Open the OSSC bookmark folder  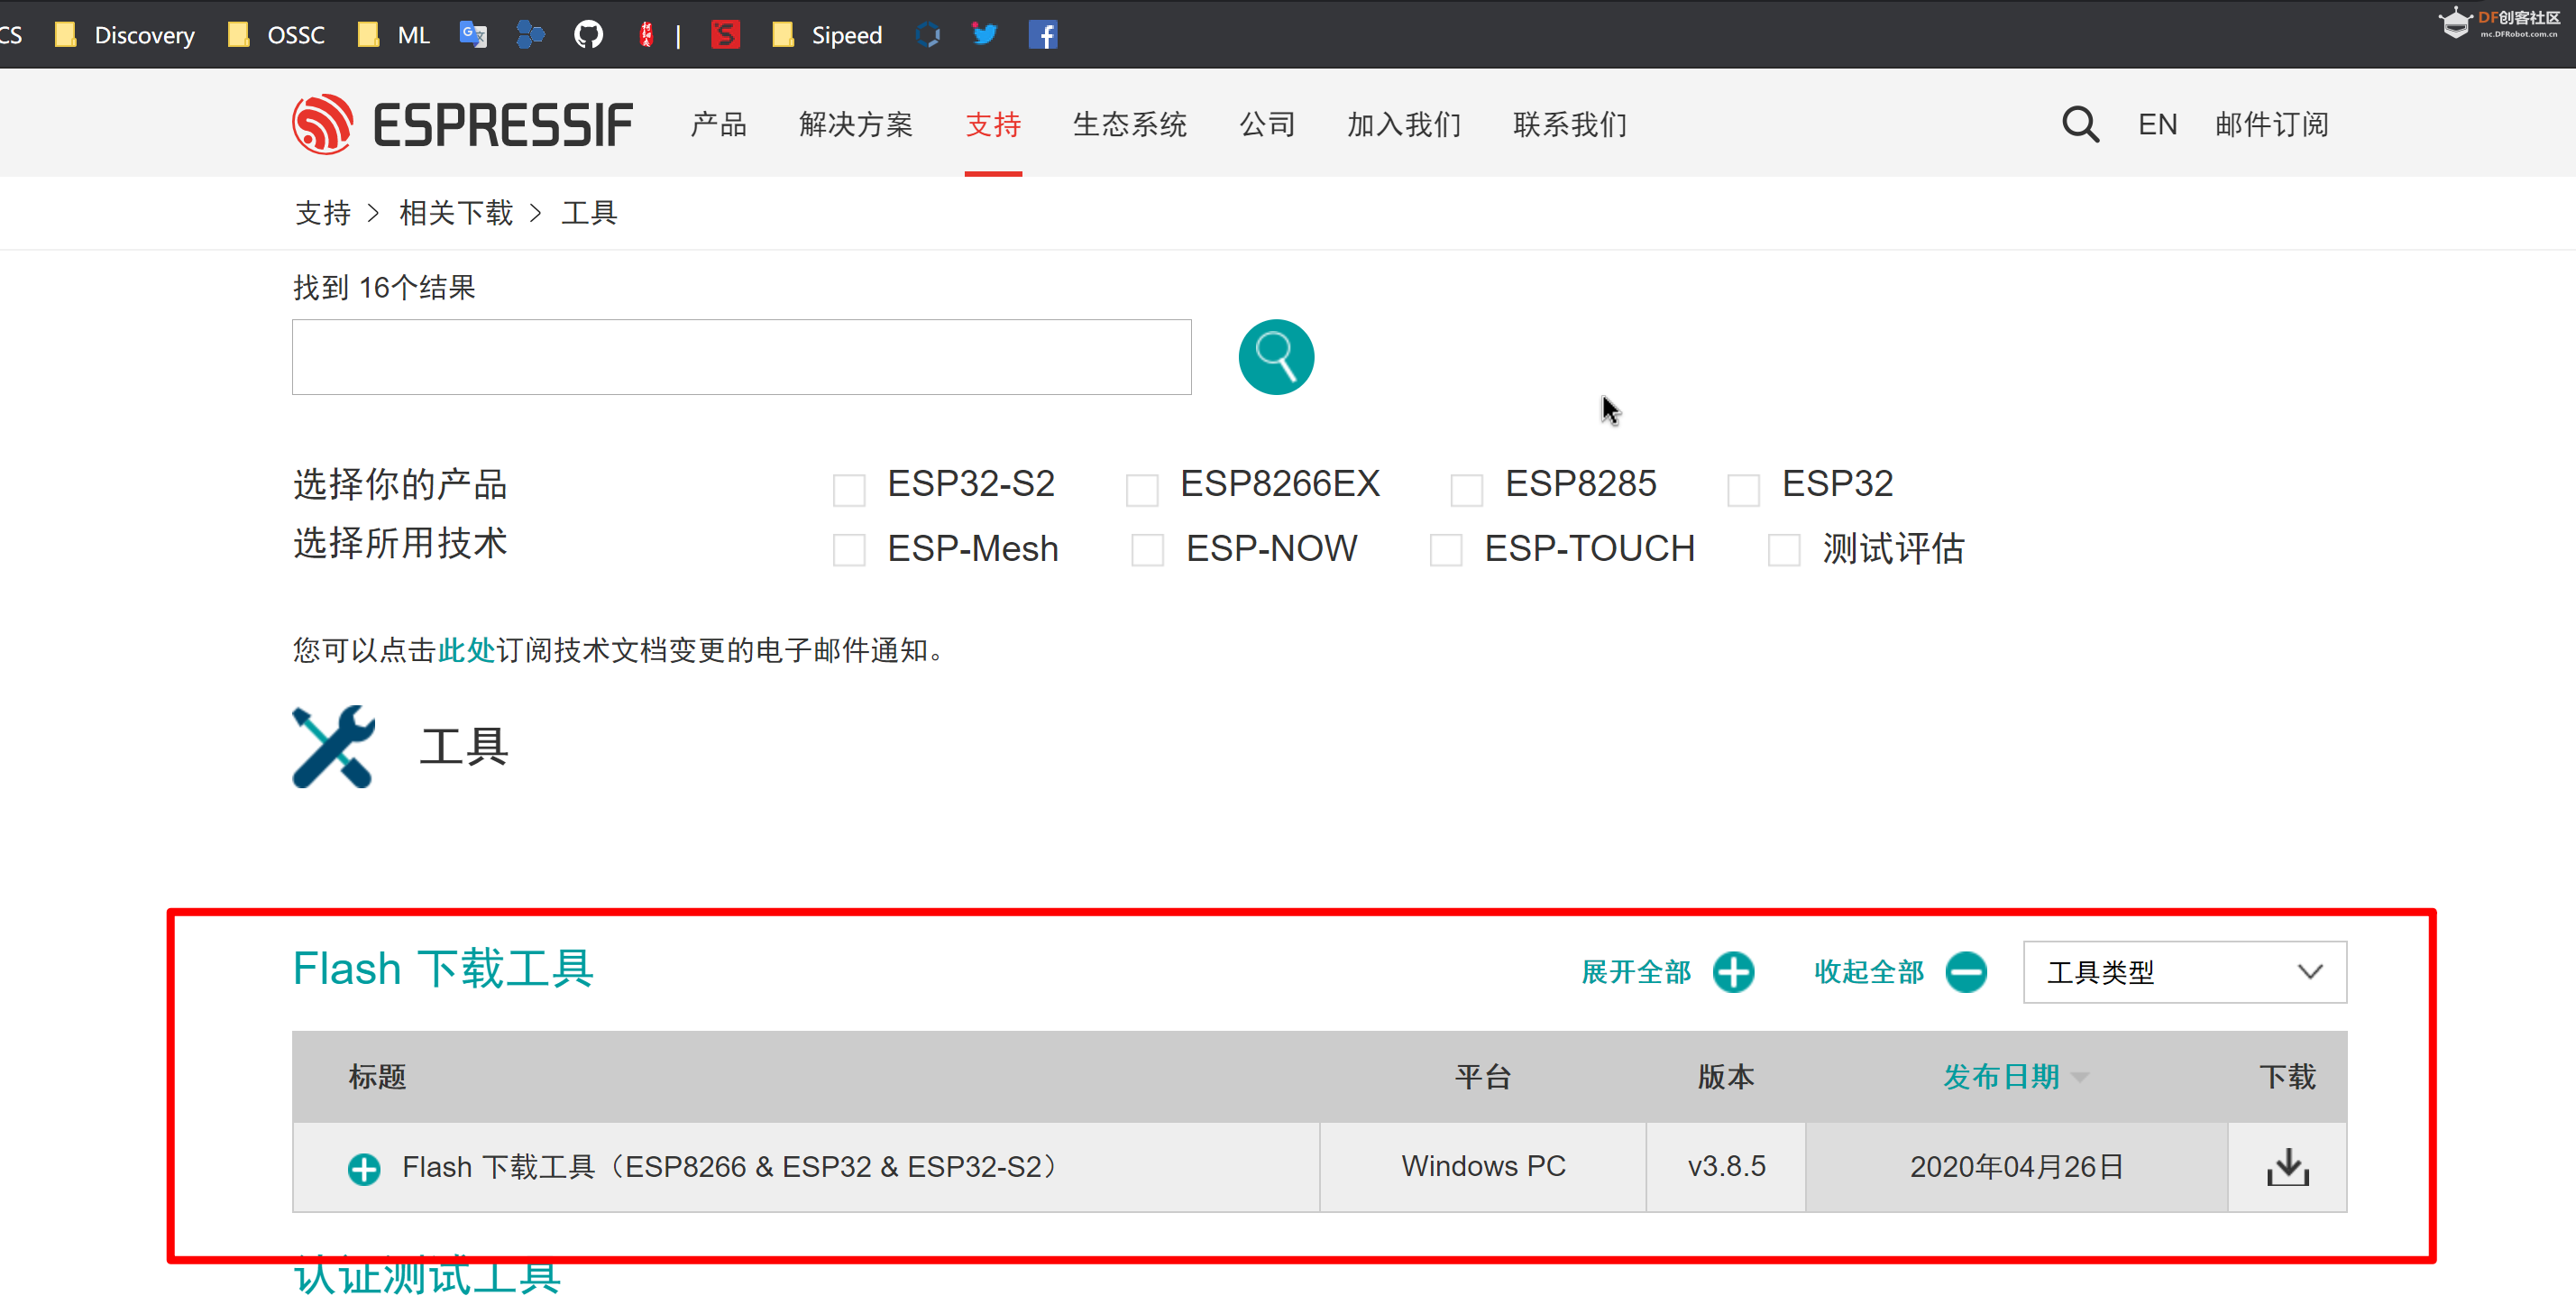[x=276, y=35]
